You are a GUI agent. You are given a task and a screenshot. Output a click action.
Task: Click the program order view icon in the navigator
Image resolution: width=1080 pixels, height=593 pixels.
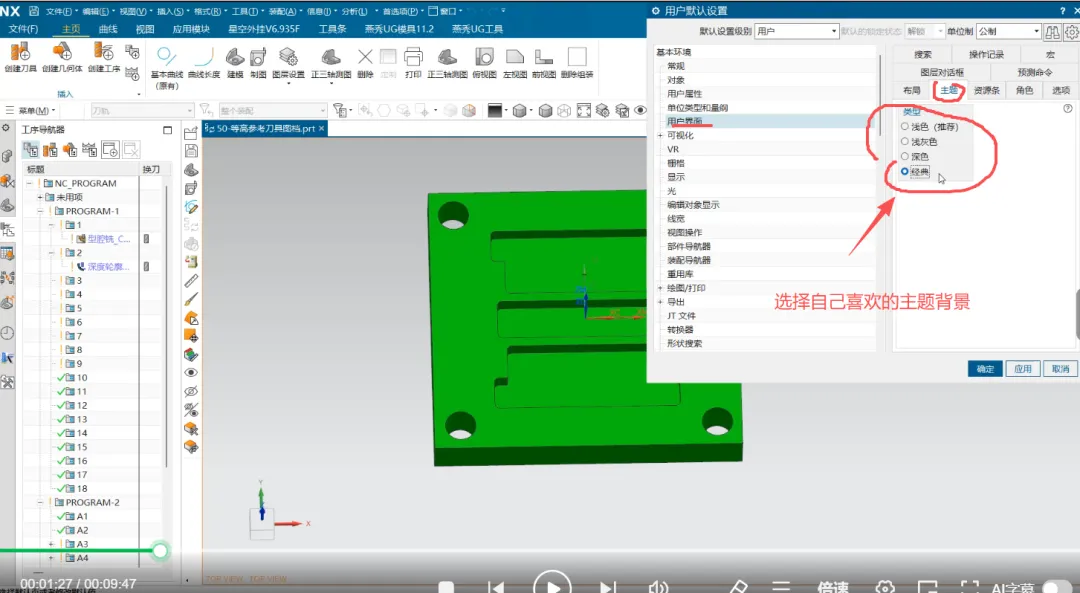point(30,149)
